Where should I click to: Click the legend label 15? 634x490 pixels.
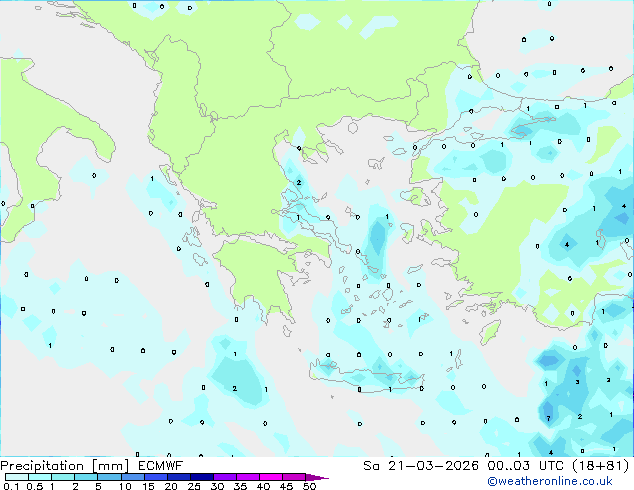(148, 486)
